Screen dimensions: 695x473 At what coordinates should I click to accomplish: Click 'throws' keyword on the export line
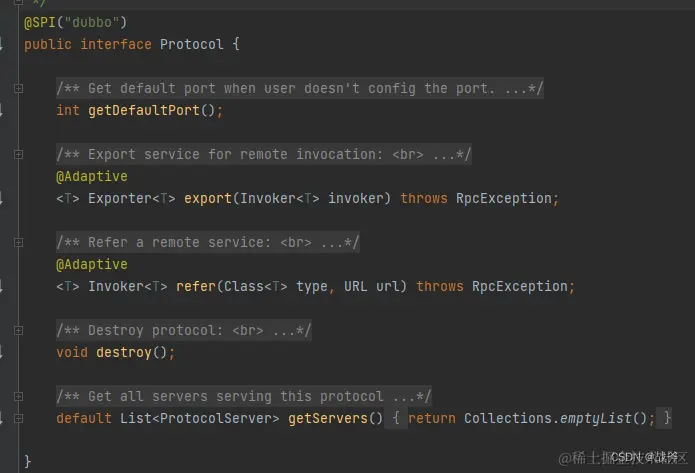[424, 198]
